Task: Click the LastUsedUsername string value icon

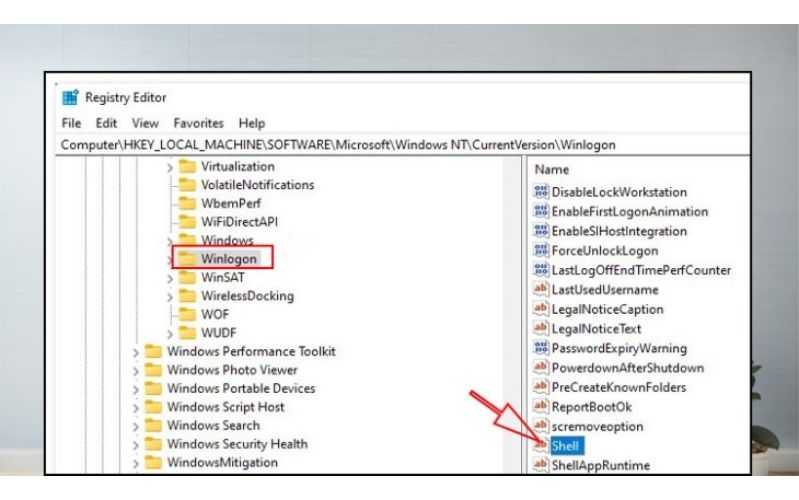Action: [x=541, y=289]
